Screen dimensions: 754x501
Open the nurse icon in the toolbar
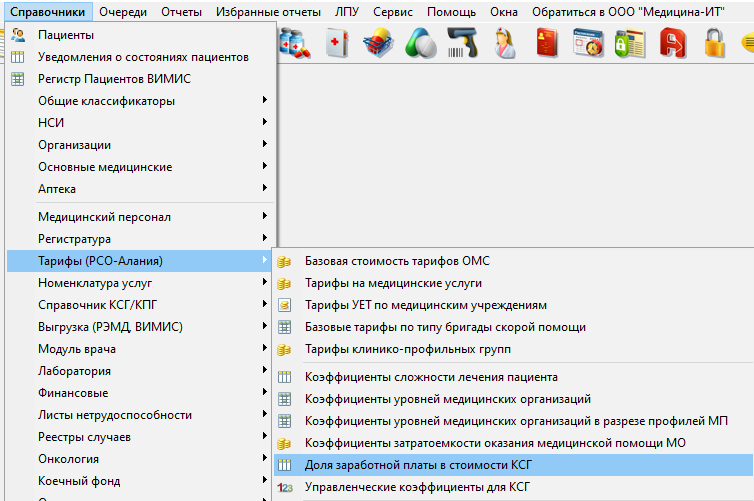coord(504,43)
